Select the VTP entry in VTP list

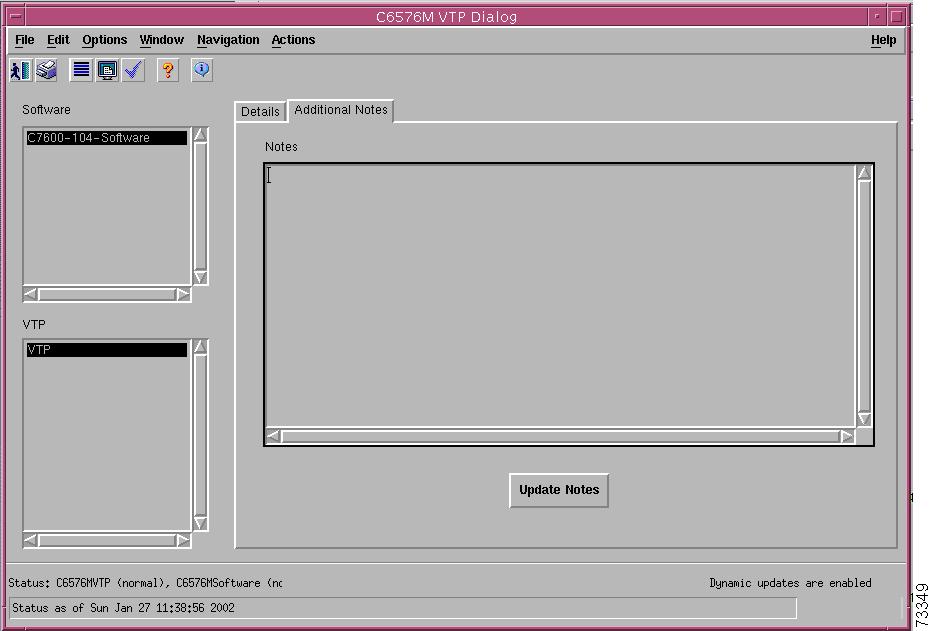tap(107, 349)
